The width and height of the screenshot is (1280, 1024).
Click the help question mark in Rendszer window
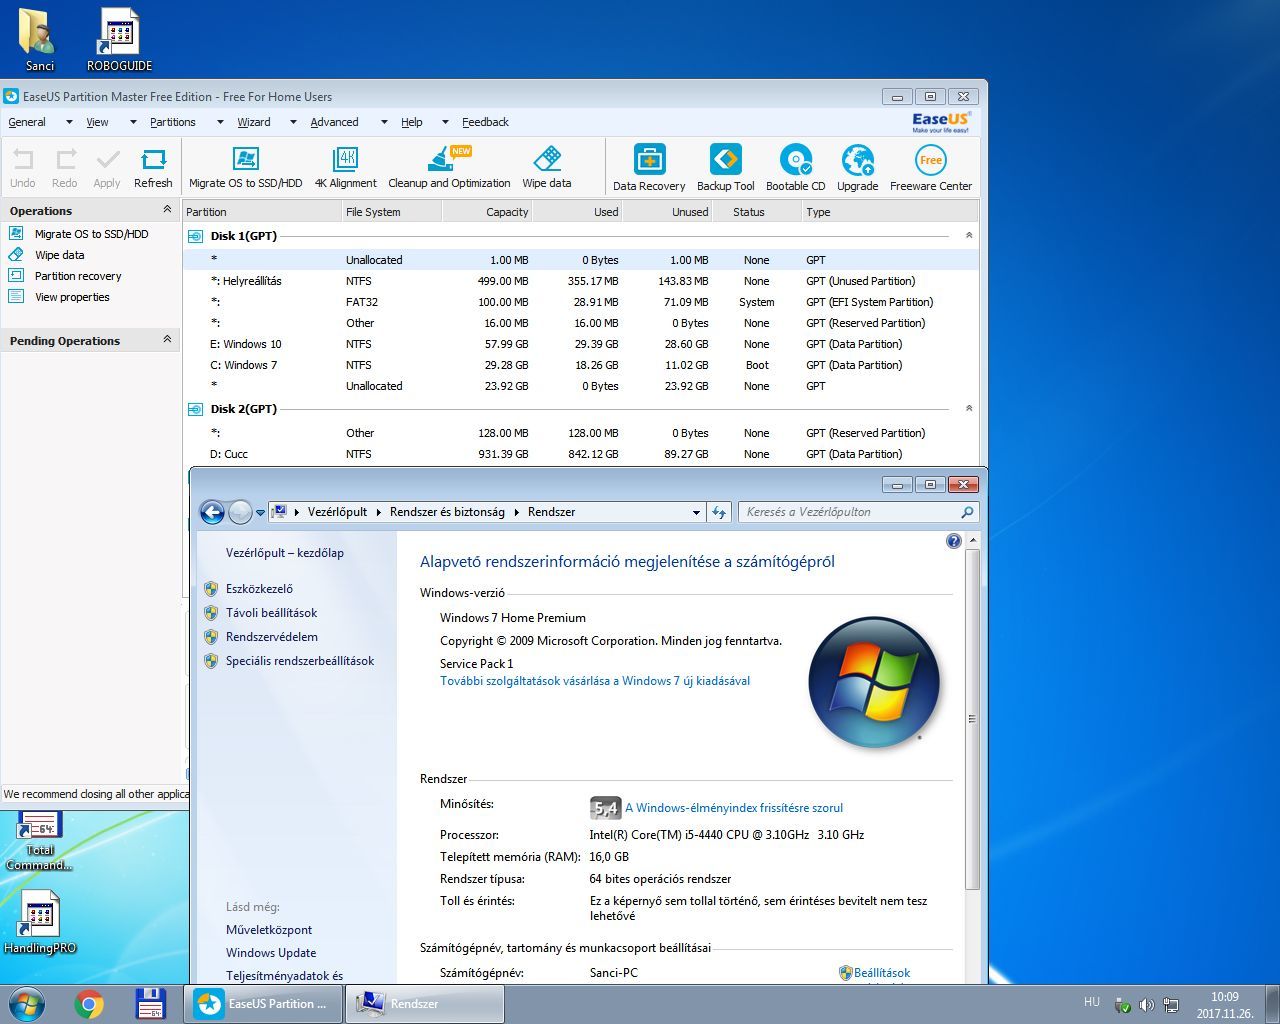[x=954, y=541]
